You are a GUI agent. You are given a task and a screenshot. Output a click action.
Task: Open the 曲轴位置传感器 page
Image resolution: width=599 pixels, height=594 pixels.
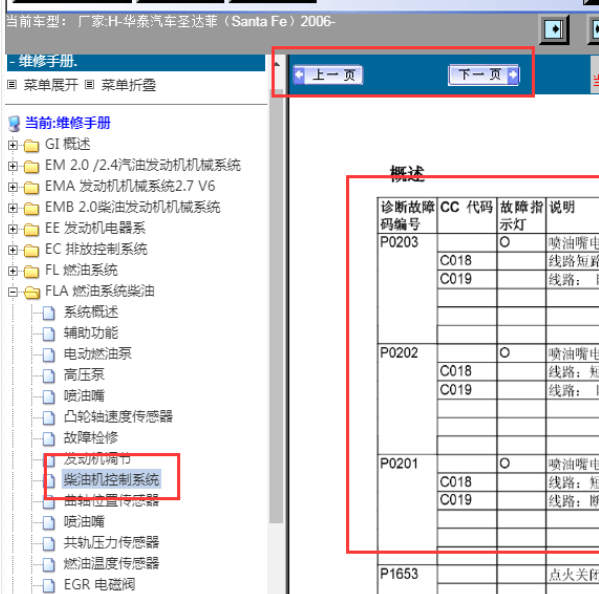click(111, 500)
